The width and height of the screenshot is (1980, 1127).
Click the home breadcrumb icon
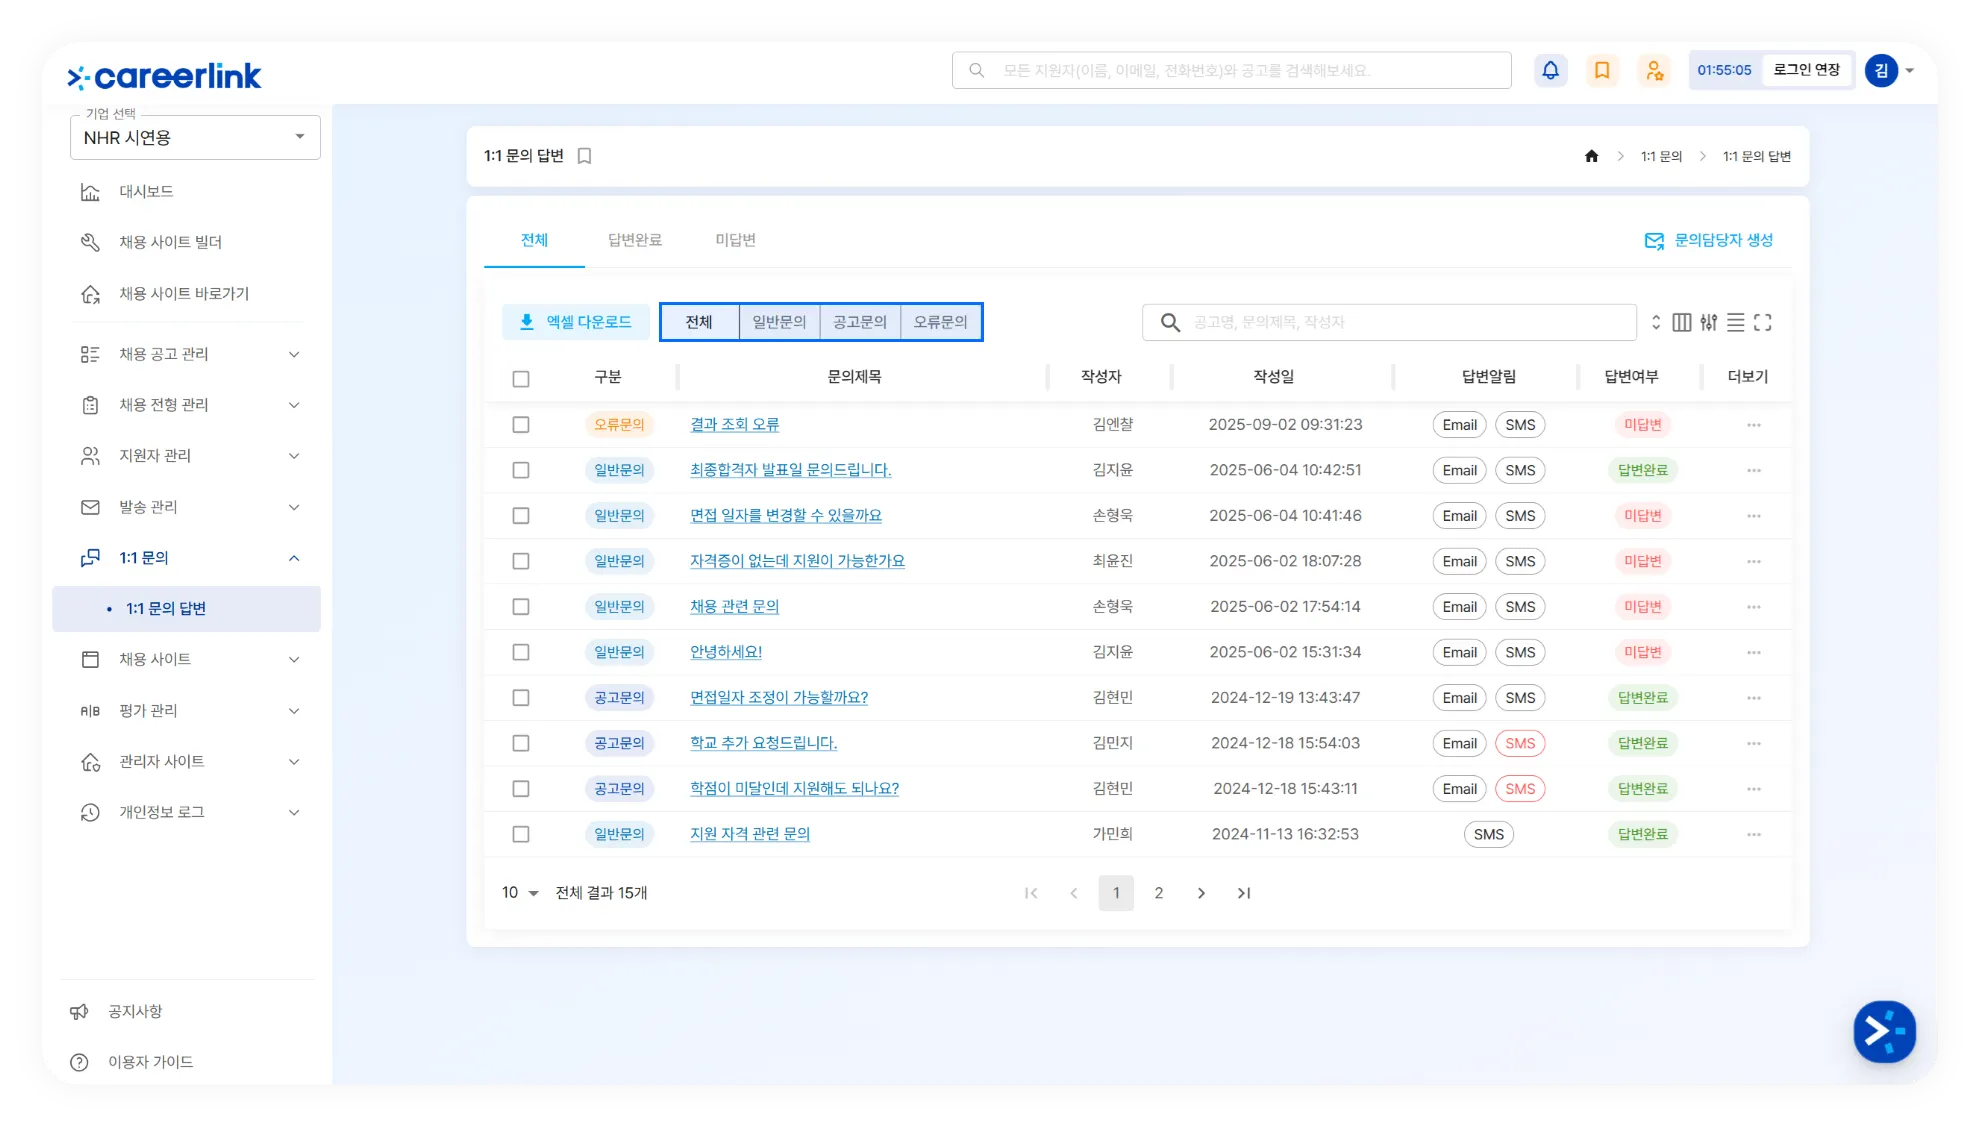[x=1592, y=156]
